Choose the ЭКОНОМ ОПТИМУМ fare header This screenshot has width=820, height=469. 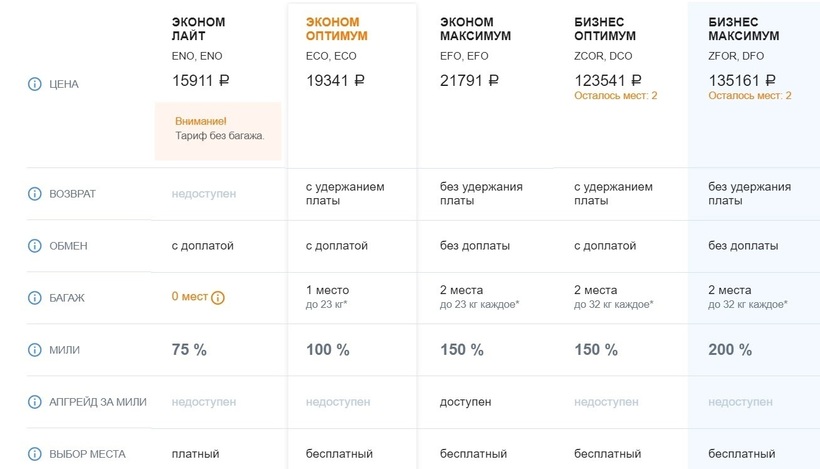337,29
